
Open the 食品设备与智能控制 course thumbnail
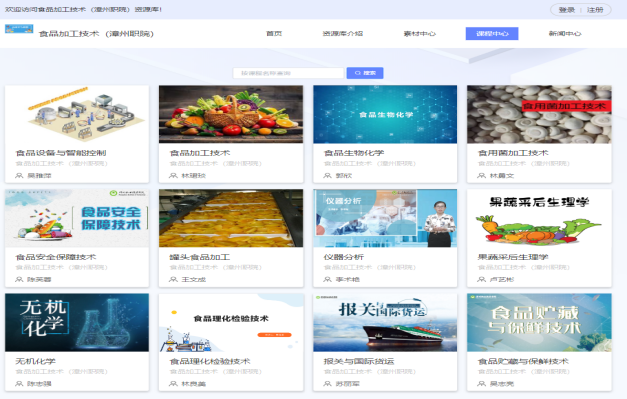pyautogui.click(x=77, y=114)
